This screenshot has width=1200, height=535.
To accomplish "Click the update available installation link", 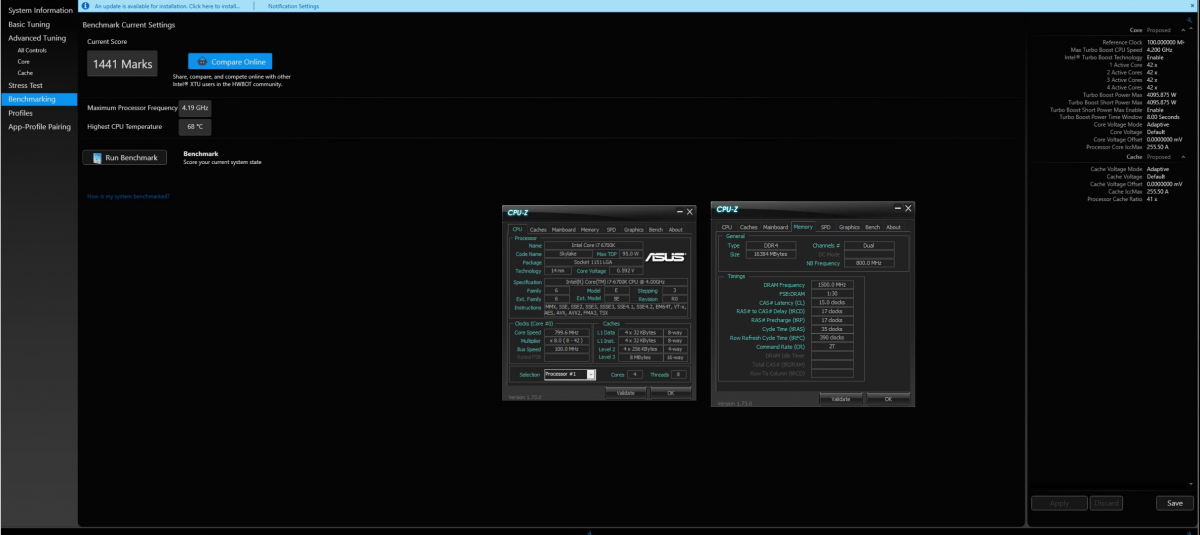I will pos(165,6).
